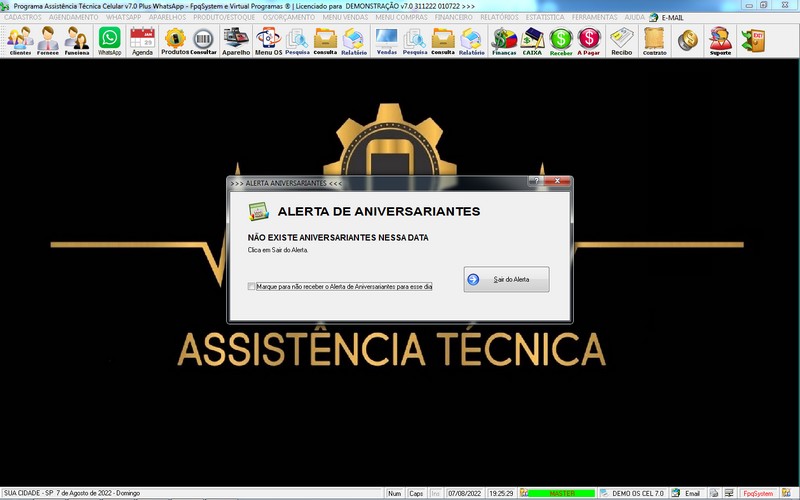
Task: Open the MENU COMPRAS menu
Action: (x=402, y=17)
